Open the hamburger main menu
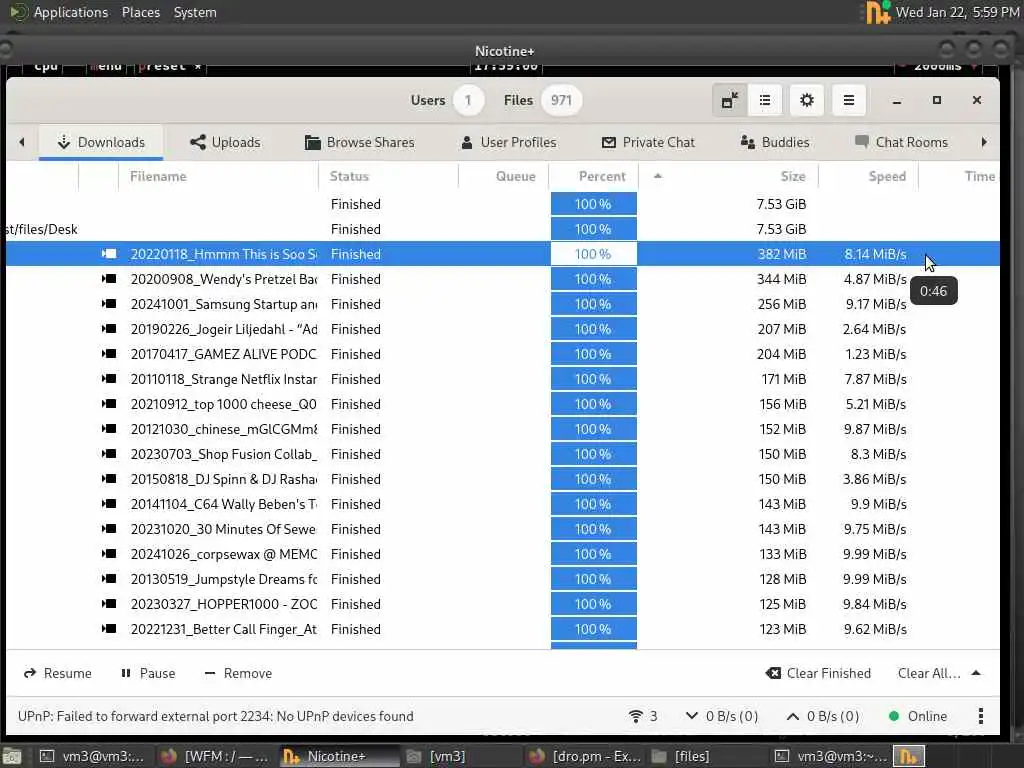Screen dimensions: 1024x768 (x=848, y=101)
